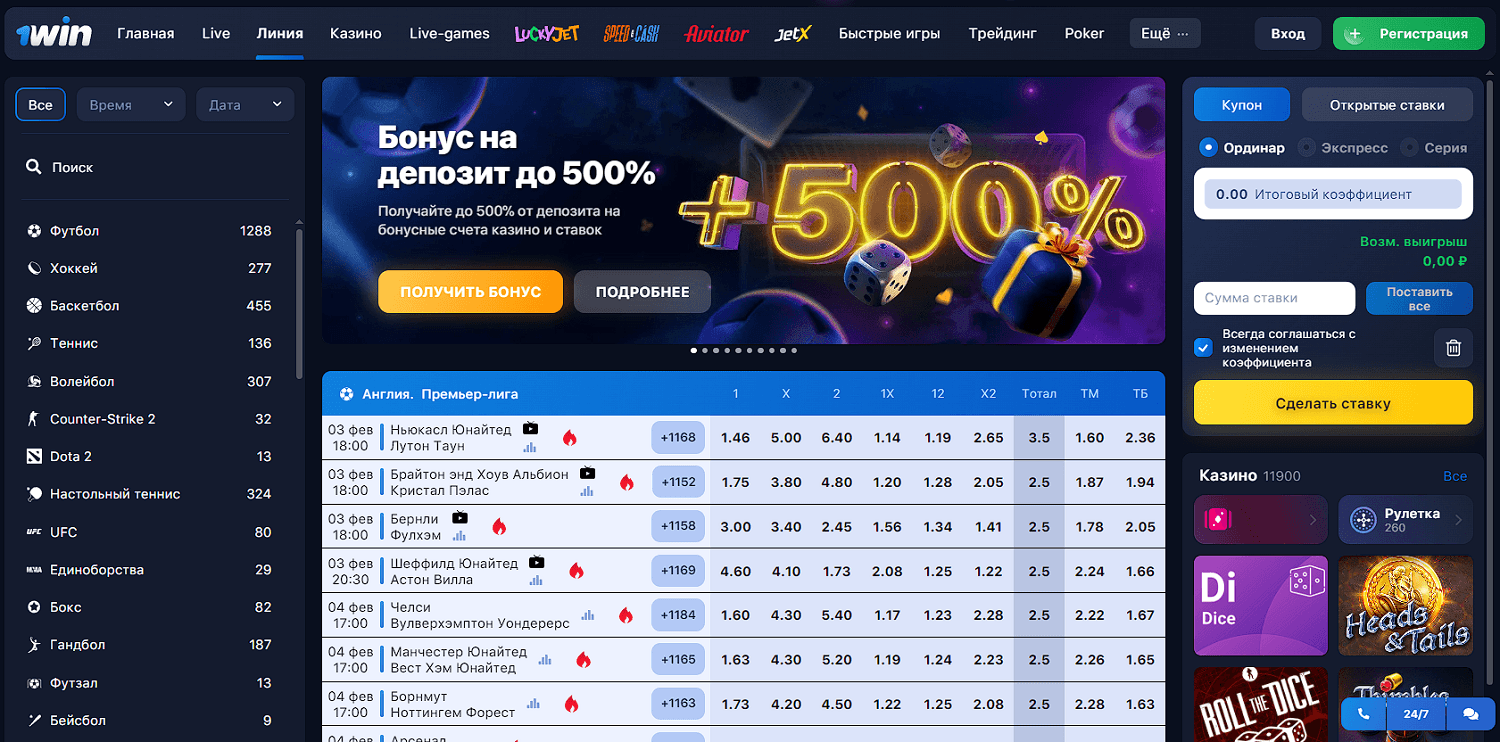The height and width of the screenshot is (742, 1500).
Task: Select the Серия bet type radio
Action: pos(1410,148)
